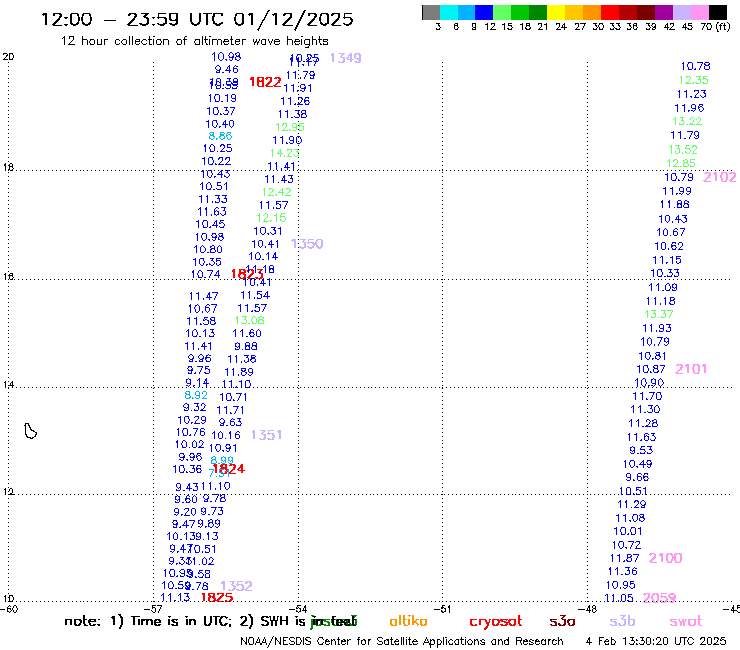Viewport: 740px width, 650px height.
Task: Click the '12:00 – 23:59 UTC 01/12/2025' title
Action: pyautogui.click(x=197, y=19)
